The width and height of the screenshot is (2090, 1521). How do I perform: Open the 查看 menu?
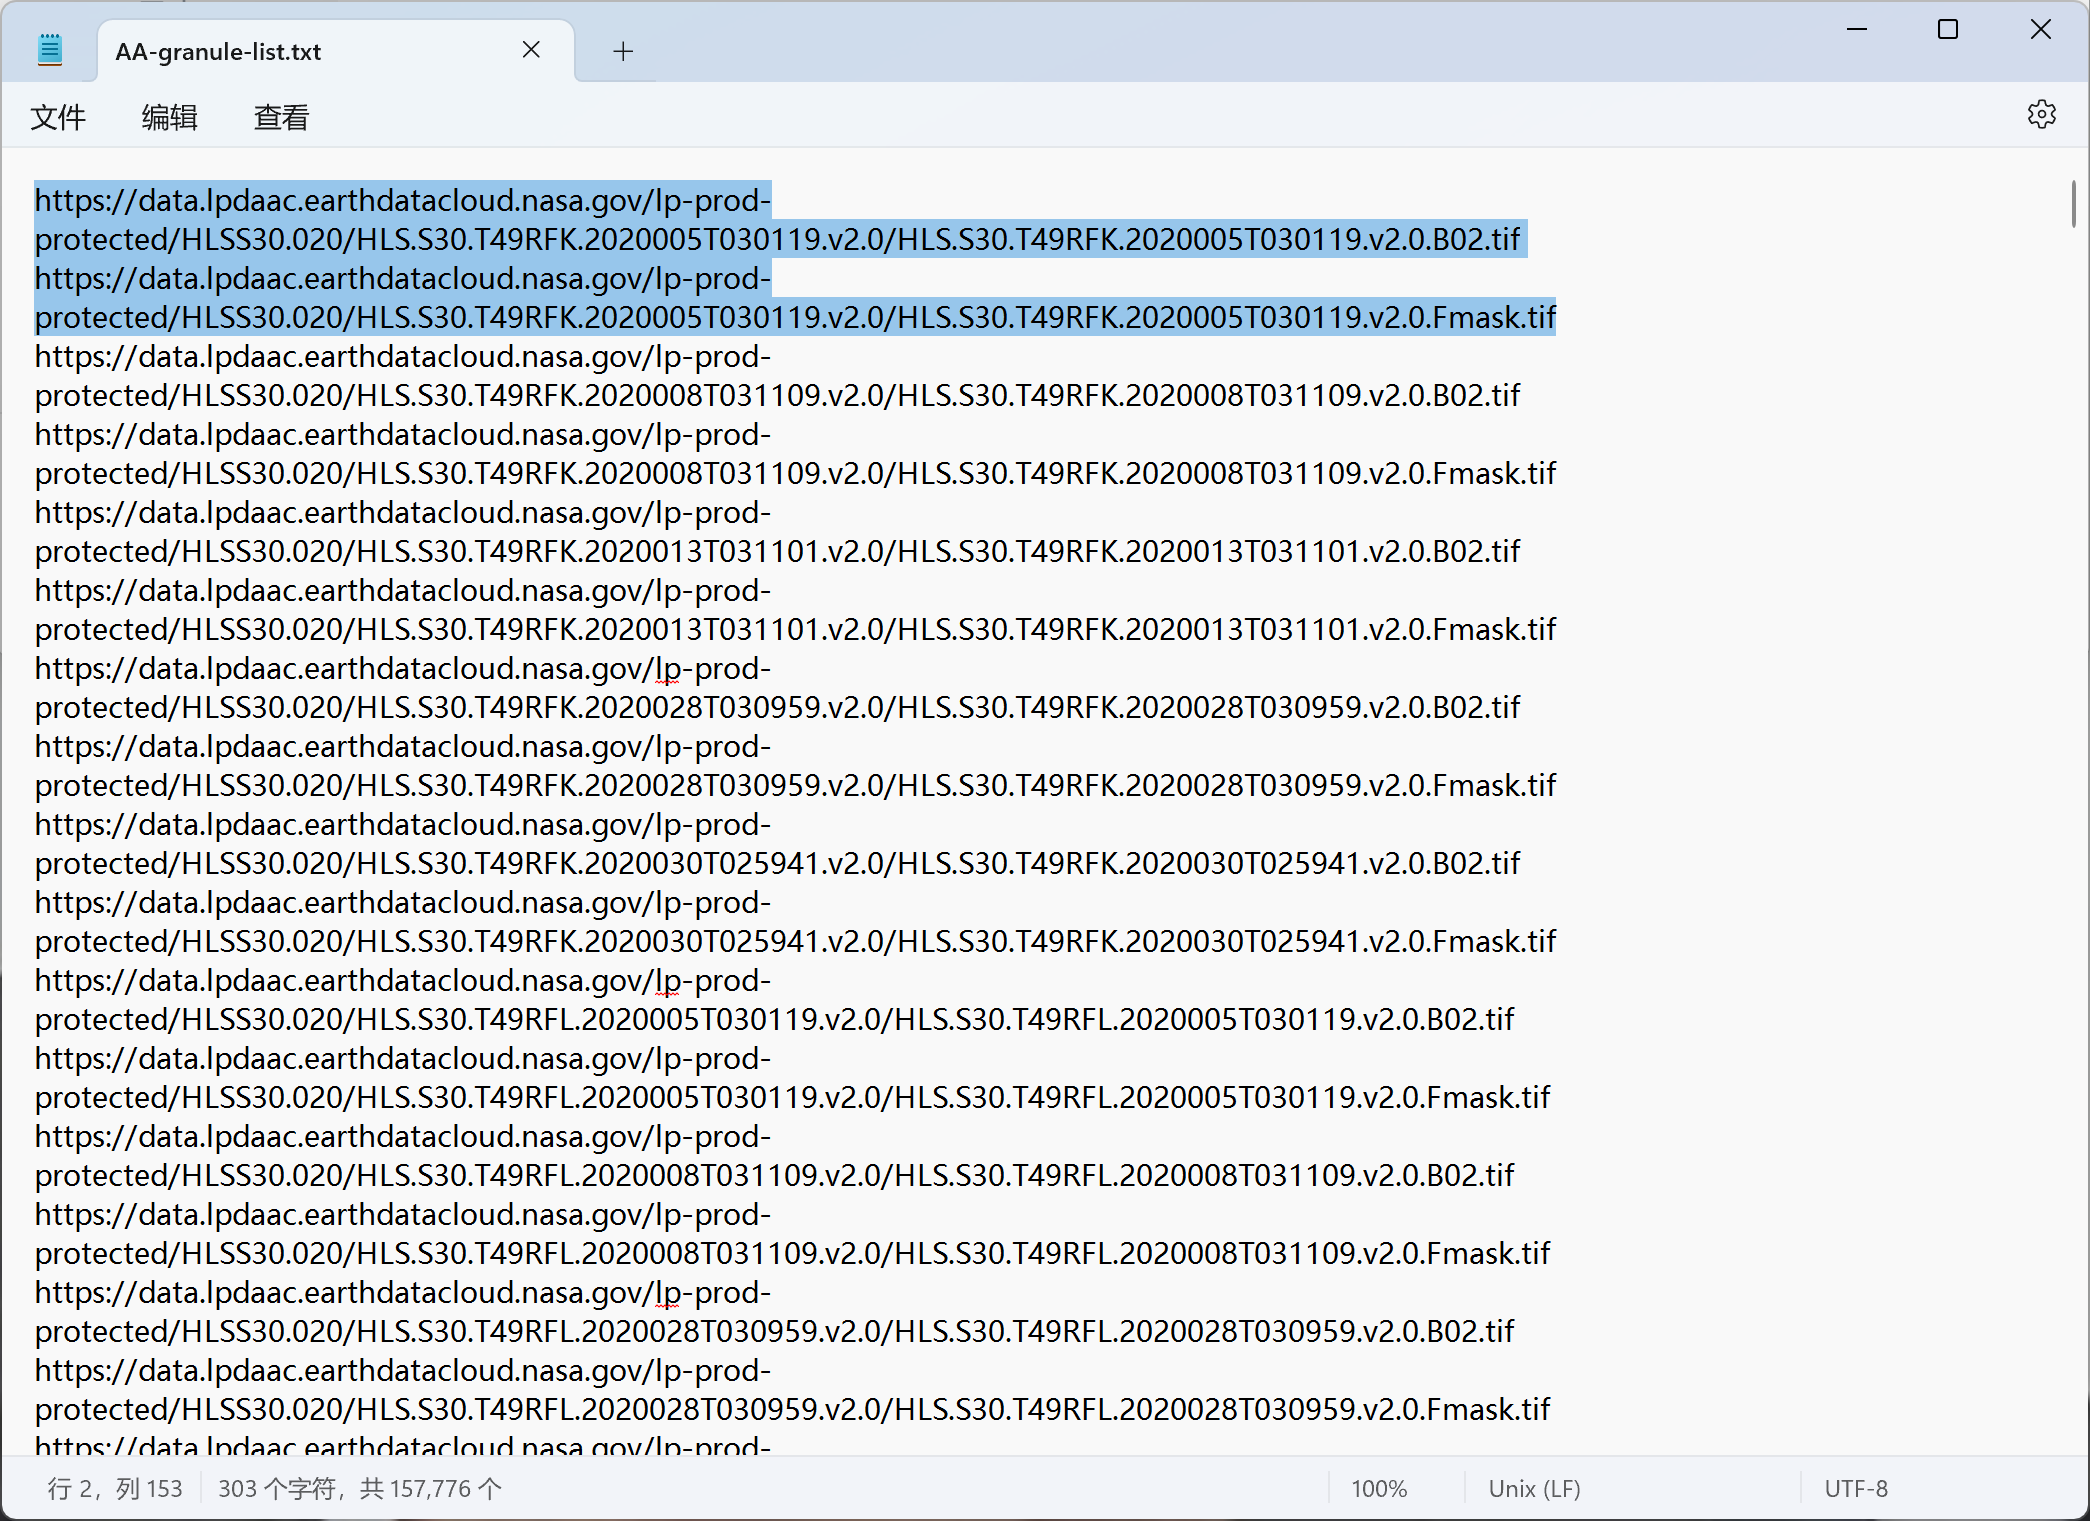coord(282,118)
